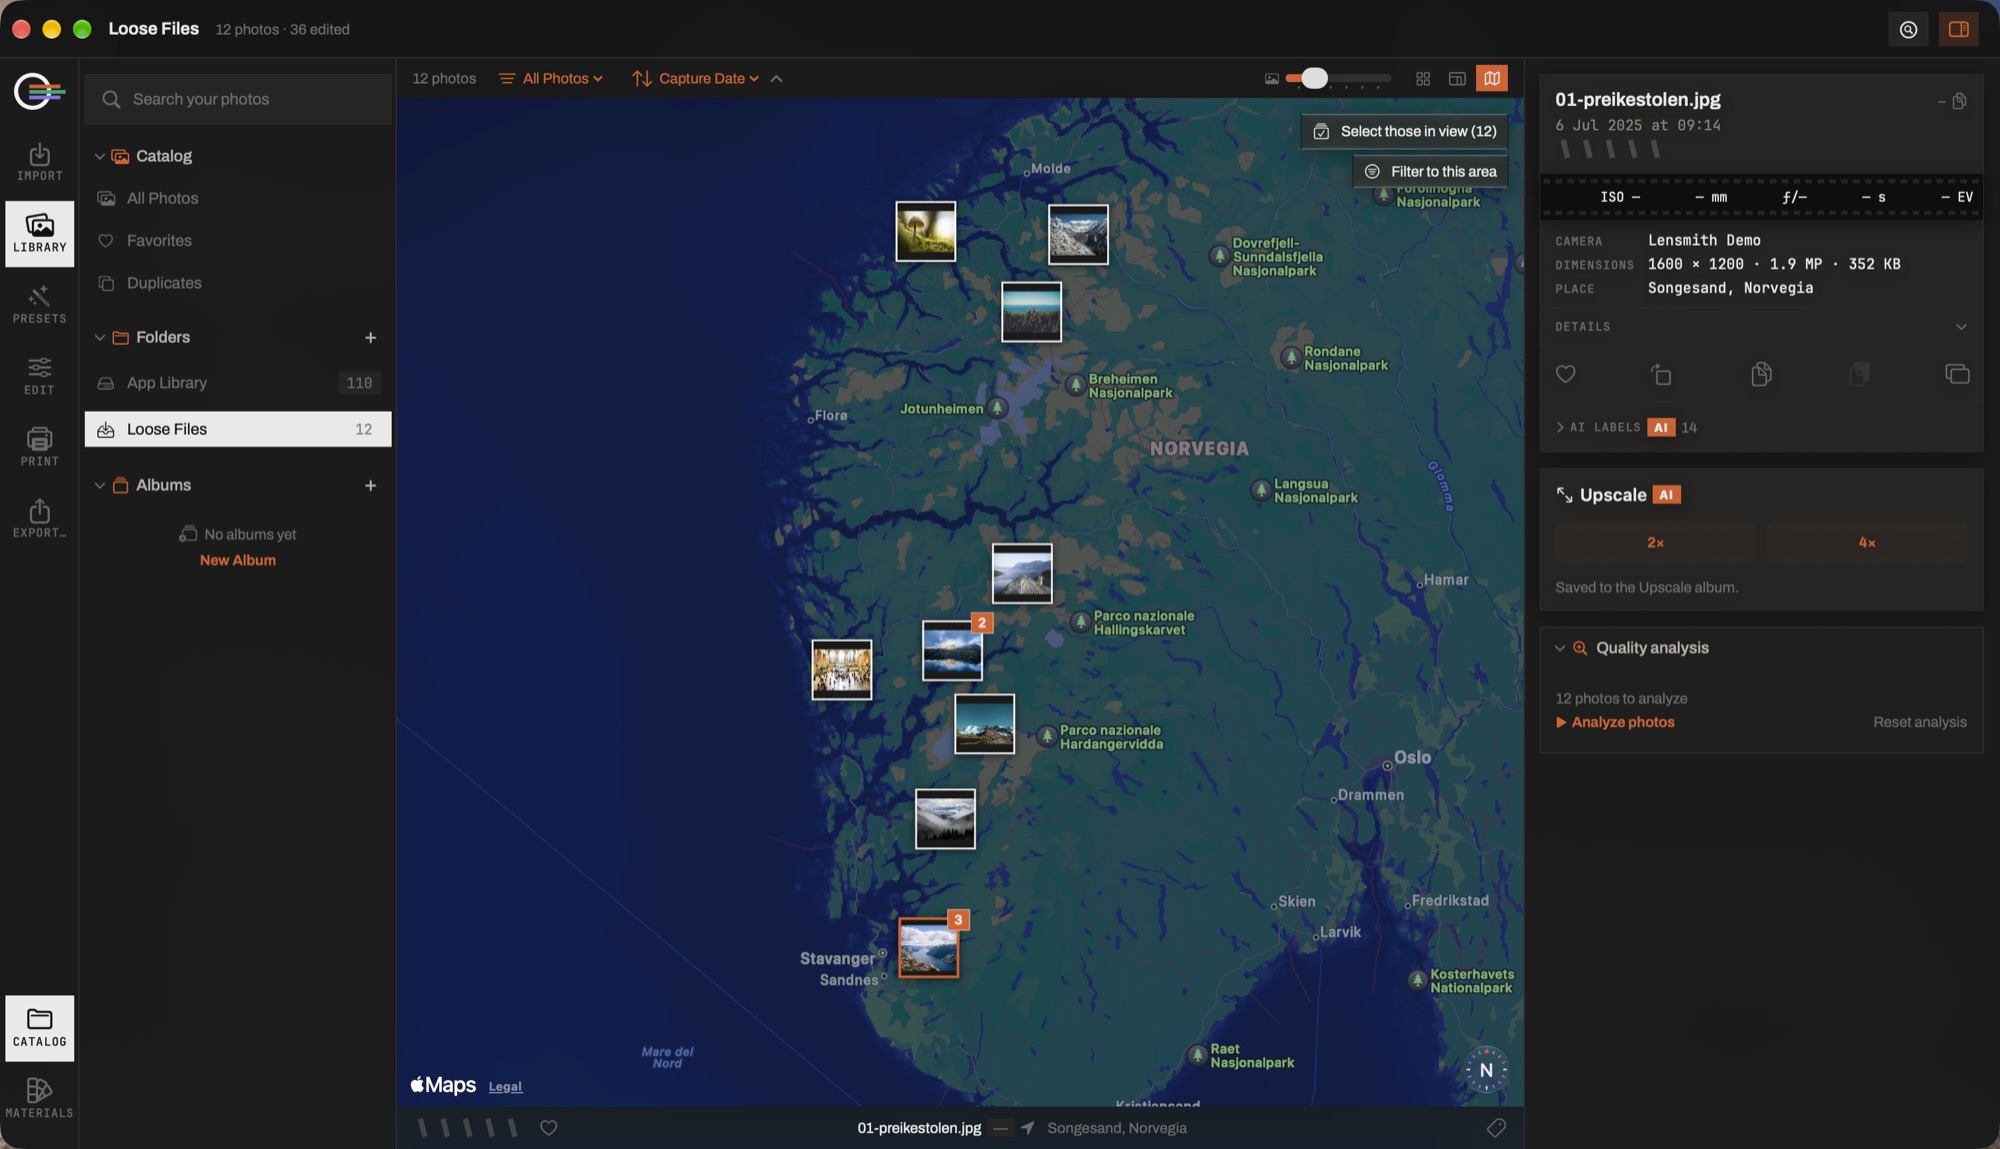This screenshot has height=1149, width=2000.
Task: Click the compass north indicator on the map
Action: (1486, 1070)
